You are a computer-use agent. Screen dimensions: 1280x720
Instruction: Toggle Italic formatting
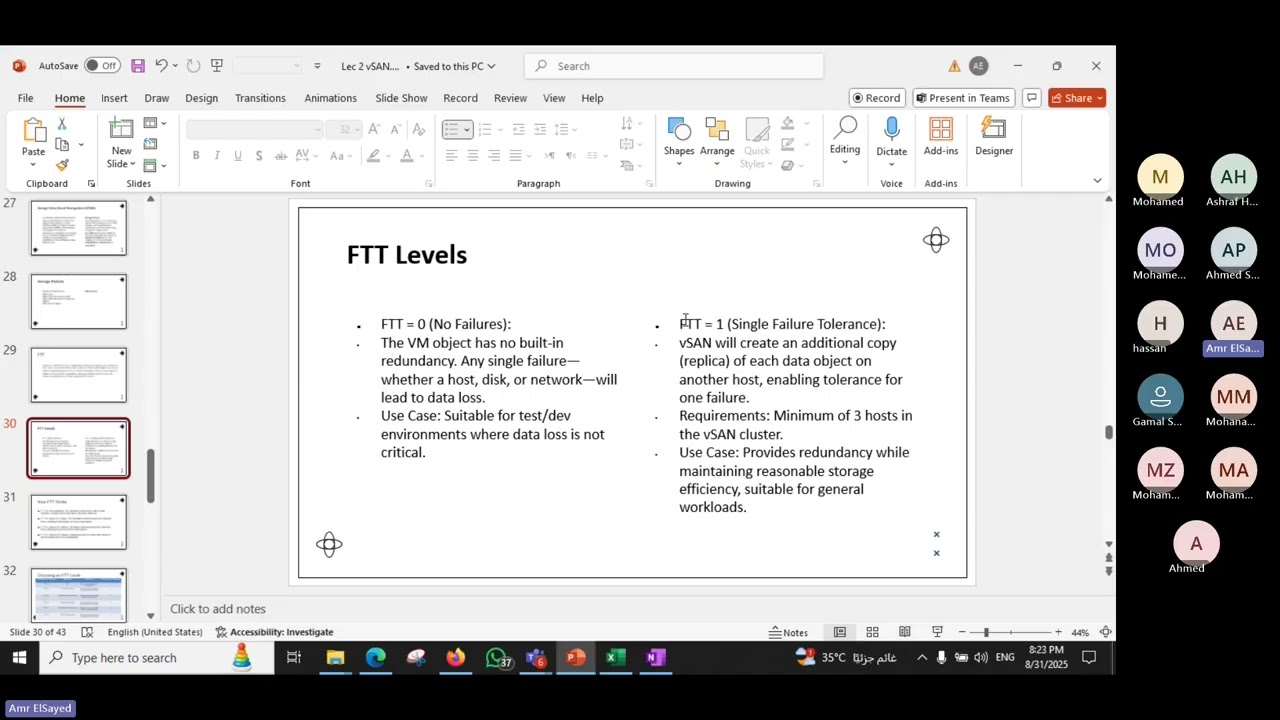(217, 156)
